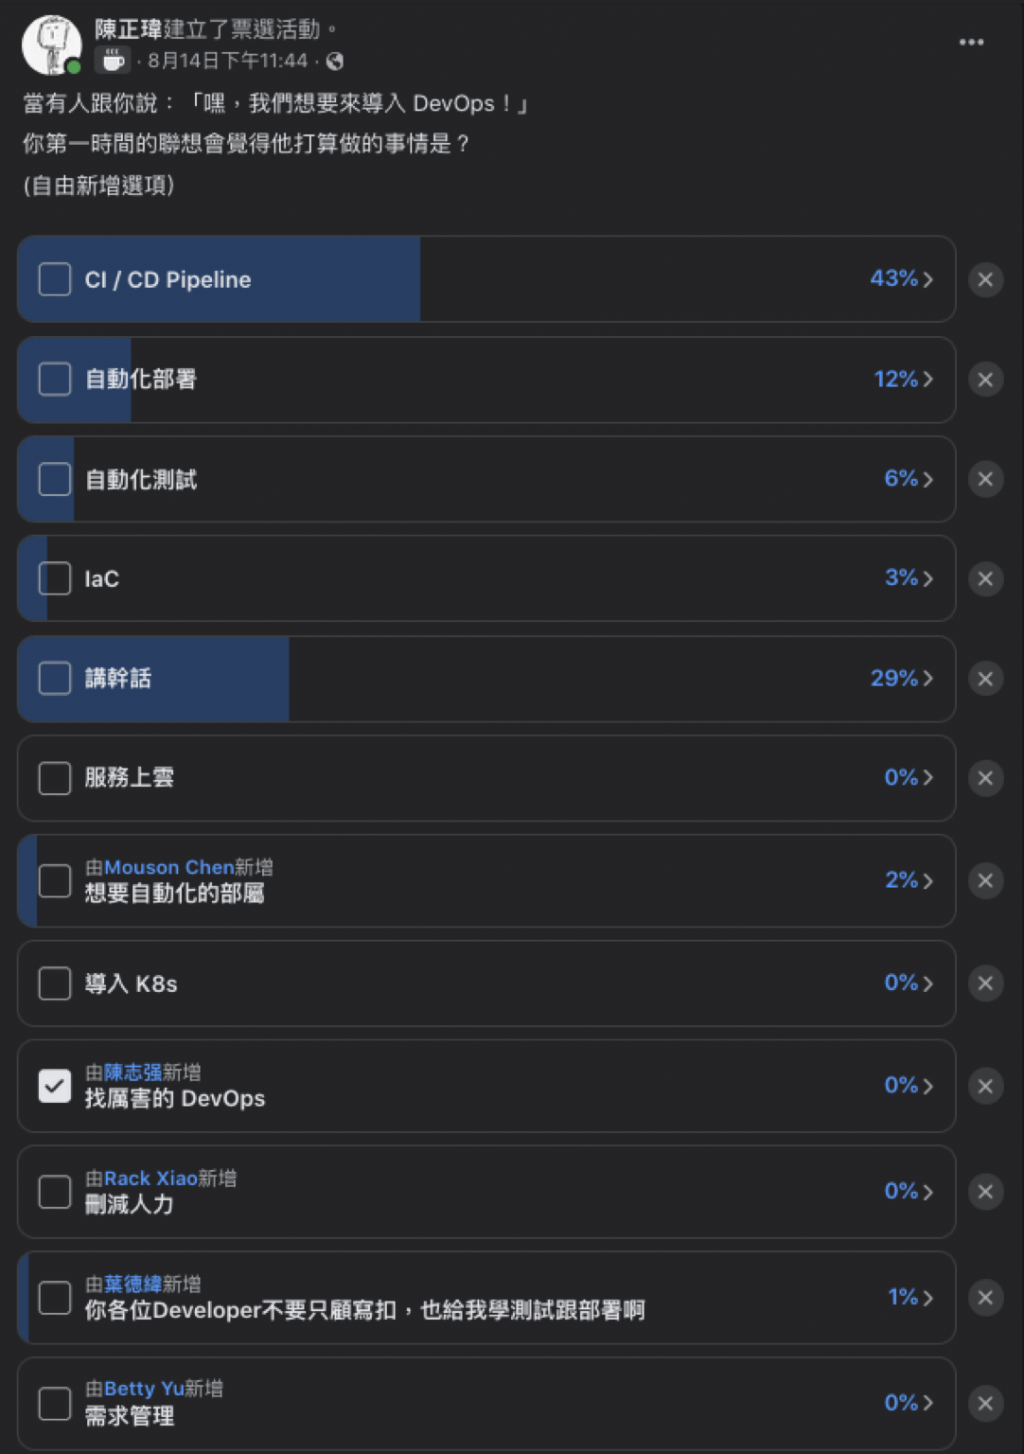Open the three-dot post options menu

tap(971, 42)
